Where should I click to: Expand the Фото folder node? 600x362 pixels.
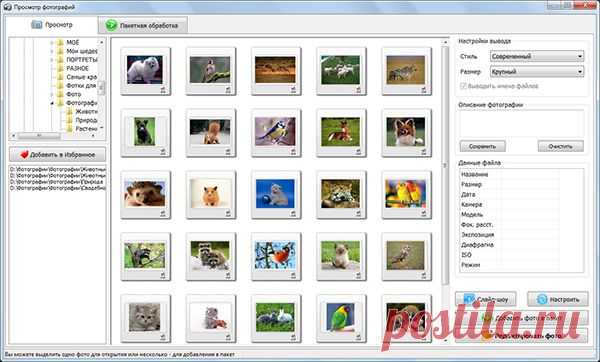pyautogui.click(x=52, y=94)
